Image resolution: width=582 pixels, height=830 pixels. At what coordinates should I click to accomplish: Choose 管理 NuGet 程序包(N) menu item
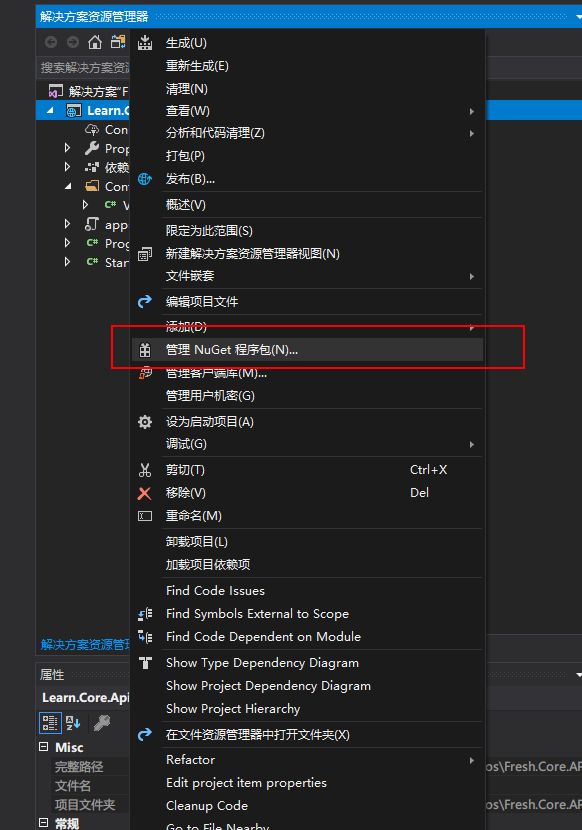(307, 350)
